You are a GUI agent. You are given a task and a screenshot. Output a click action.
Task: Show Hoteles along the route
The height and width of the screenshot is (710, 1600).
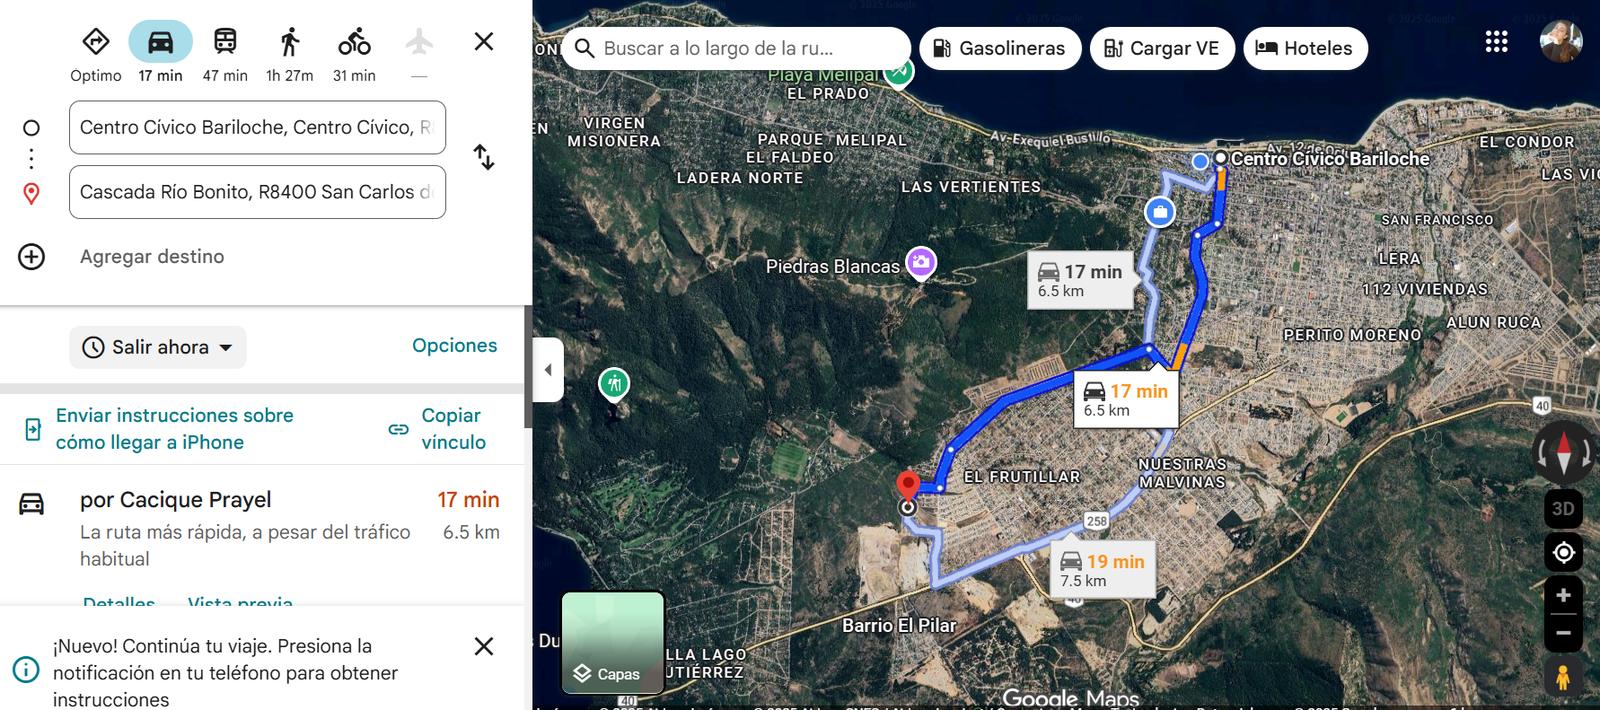[x=1305, y=48]
